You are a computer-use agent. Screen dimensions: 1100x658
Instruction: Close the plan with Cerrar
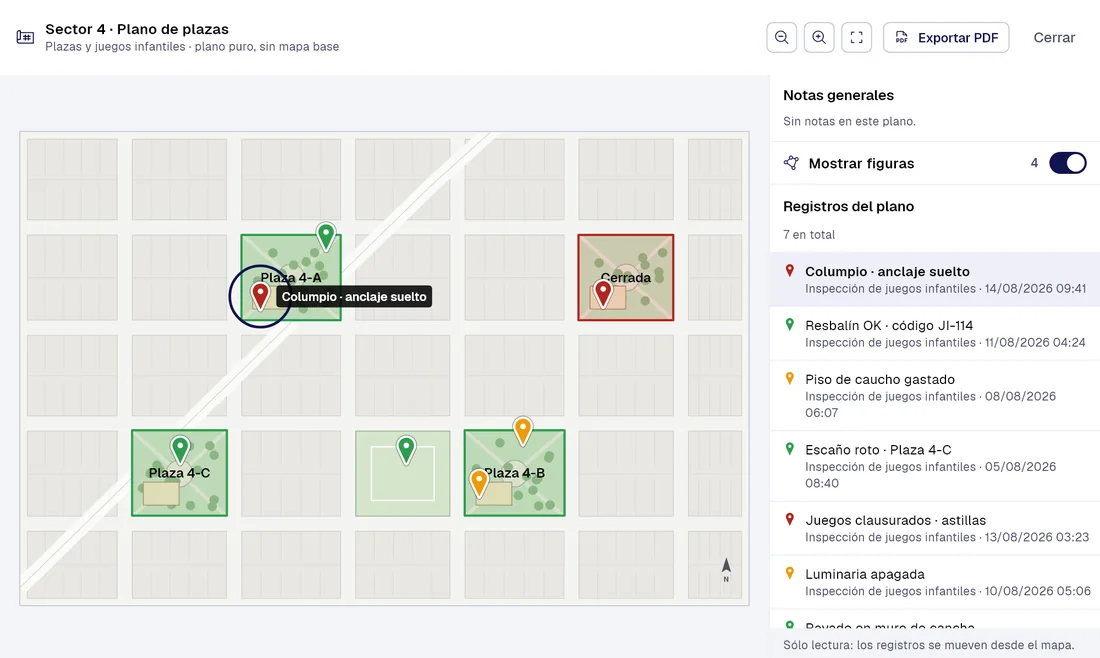1054,37
